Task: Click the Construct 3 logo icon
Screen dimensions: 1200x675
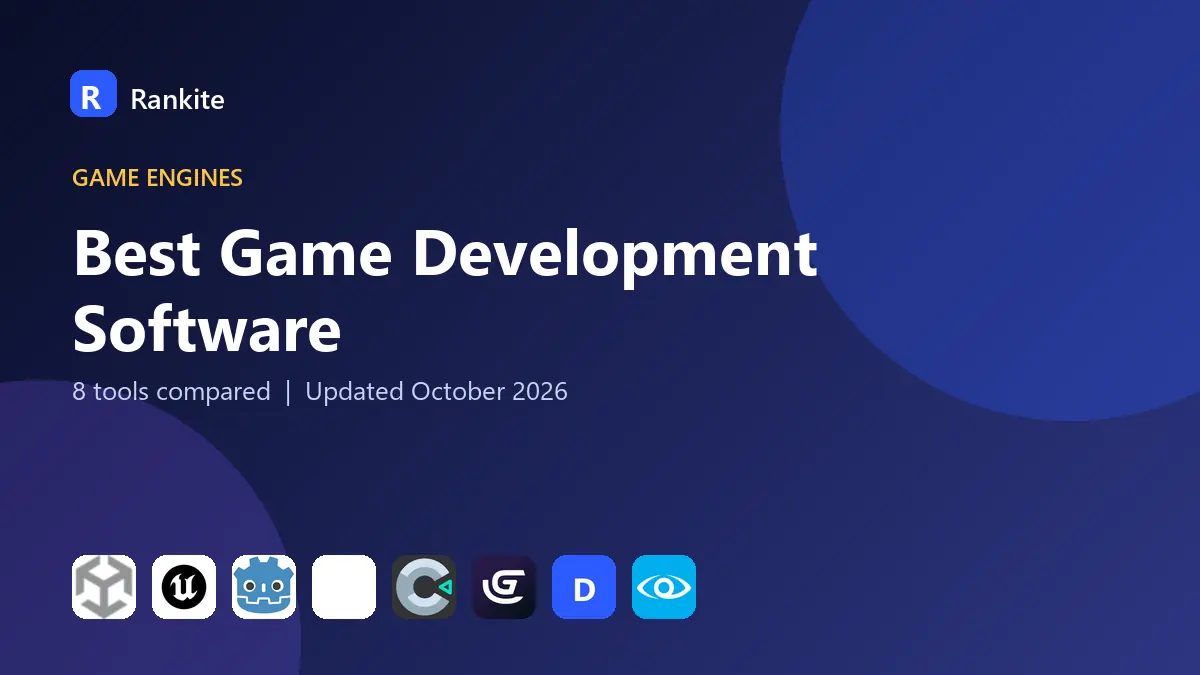Action: click(x=424, y=587)
